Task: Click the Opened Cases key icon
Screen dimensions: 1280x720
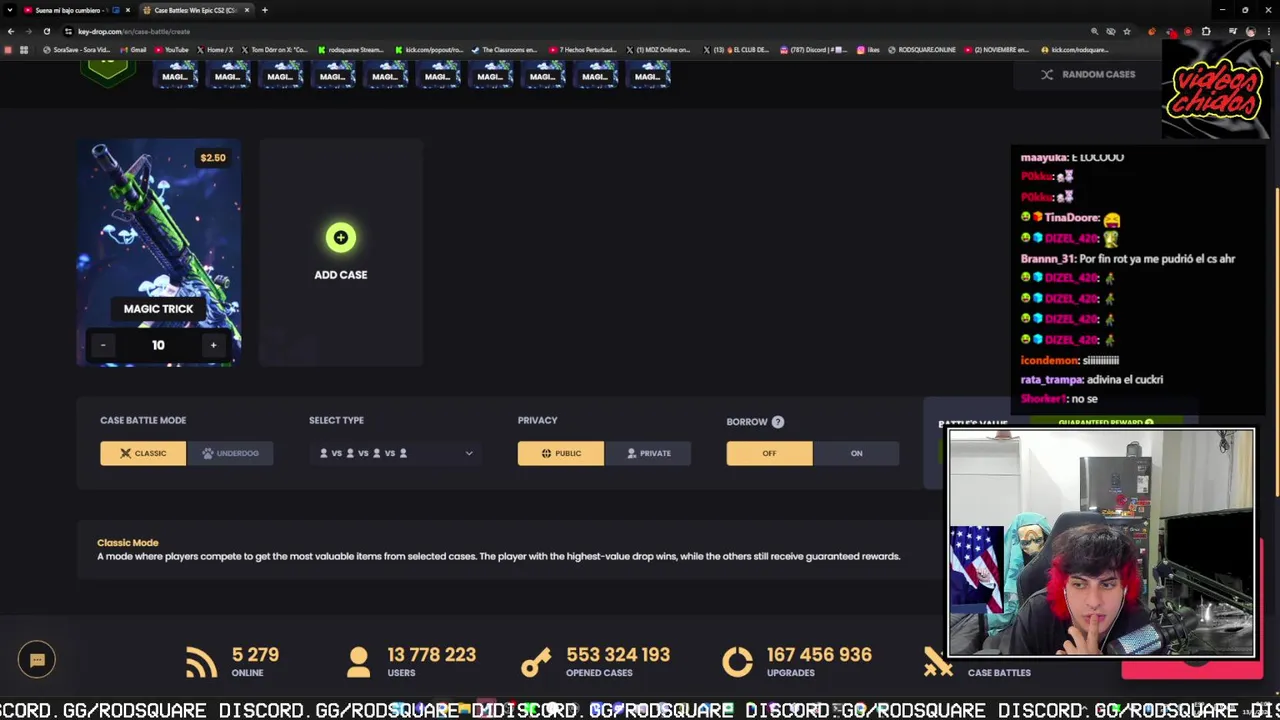Action: tap(536, 662)
